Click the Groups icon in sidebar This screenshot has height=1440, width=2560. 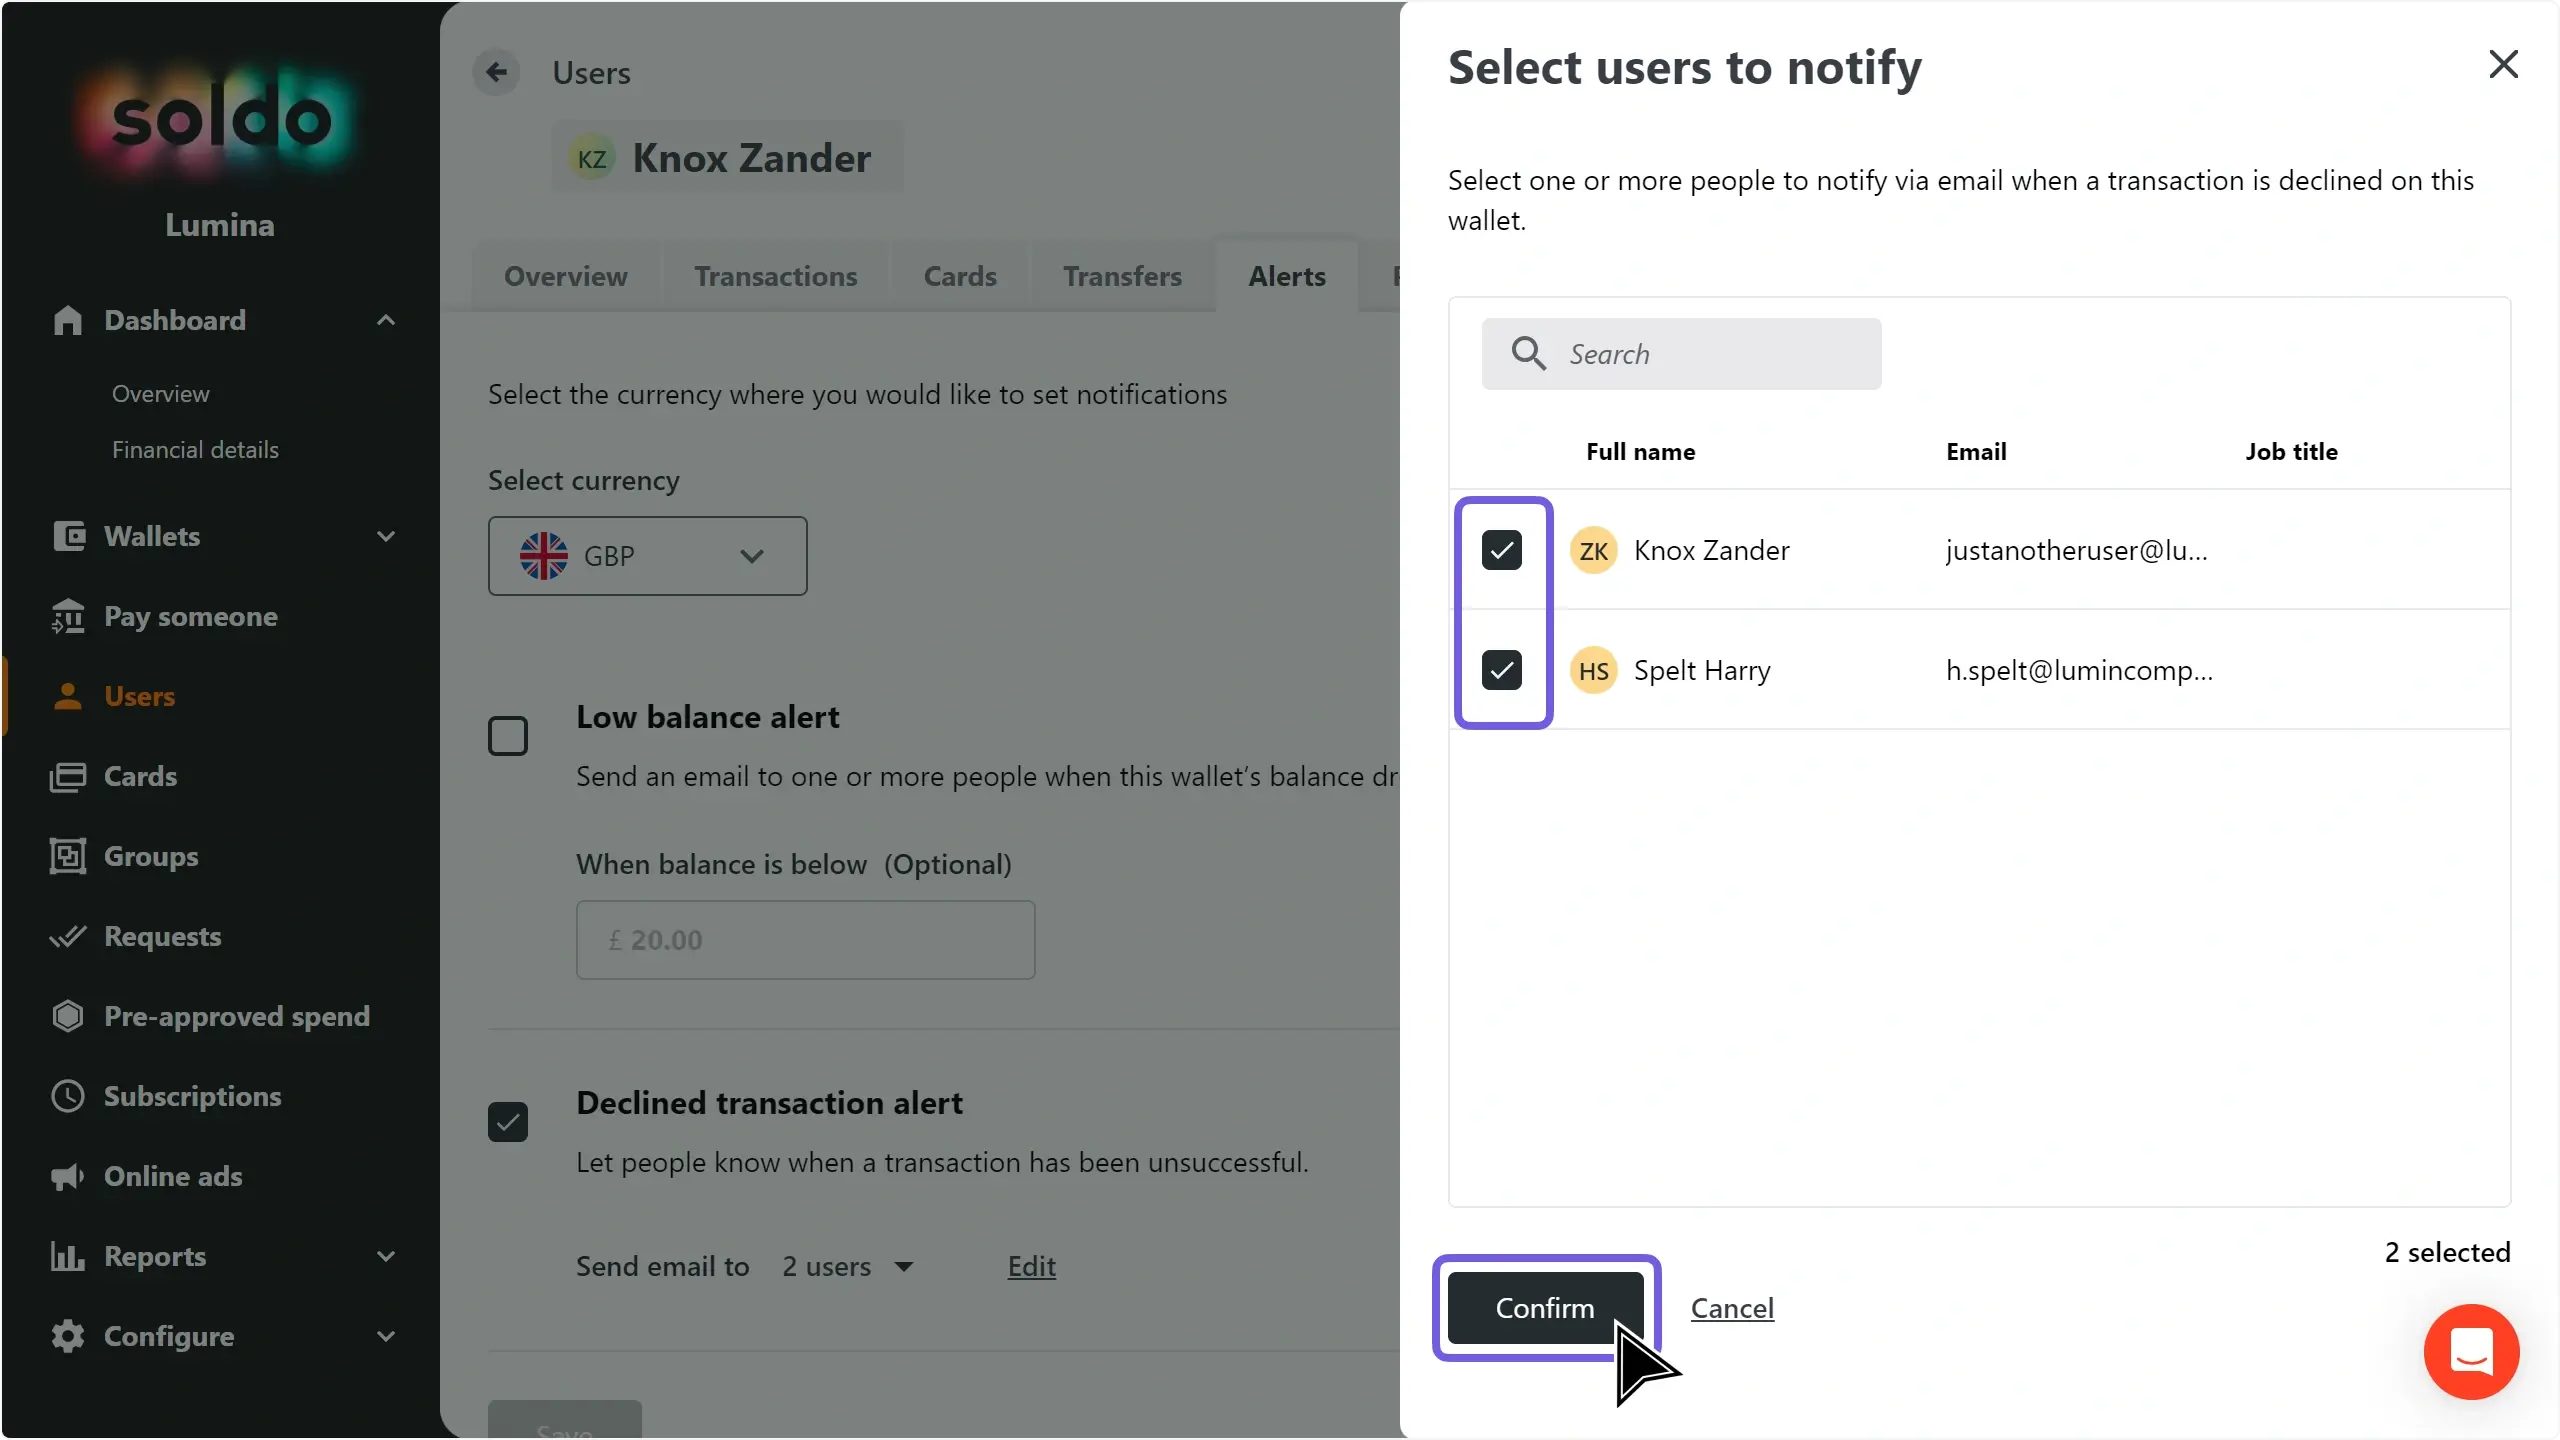[x=68, y=856]
